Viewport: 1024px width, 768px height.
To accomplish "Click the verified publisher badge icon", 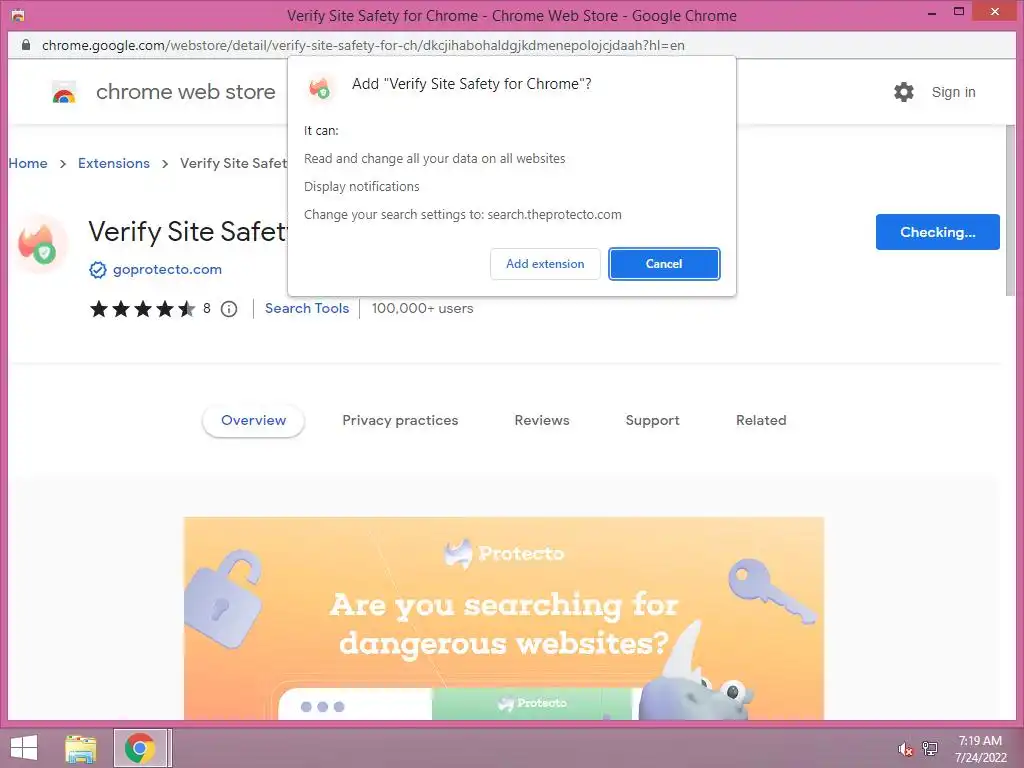I will (98, 270).
